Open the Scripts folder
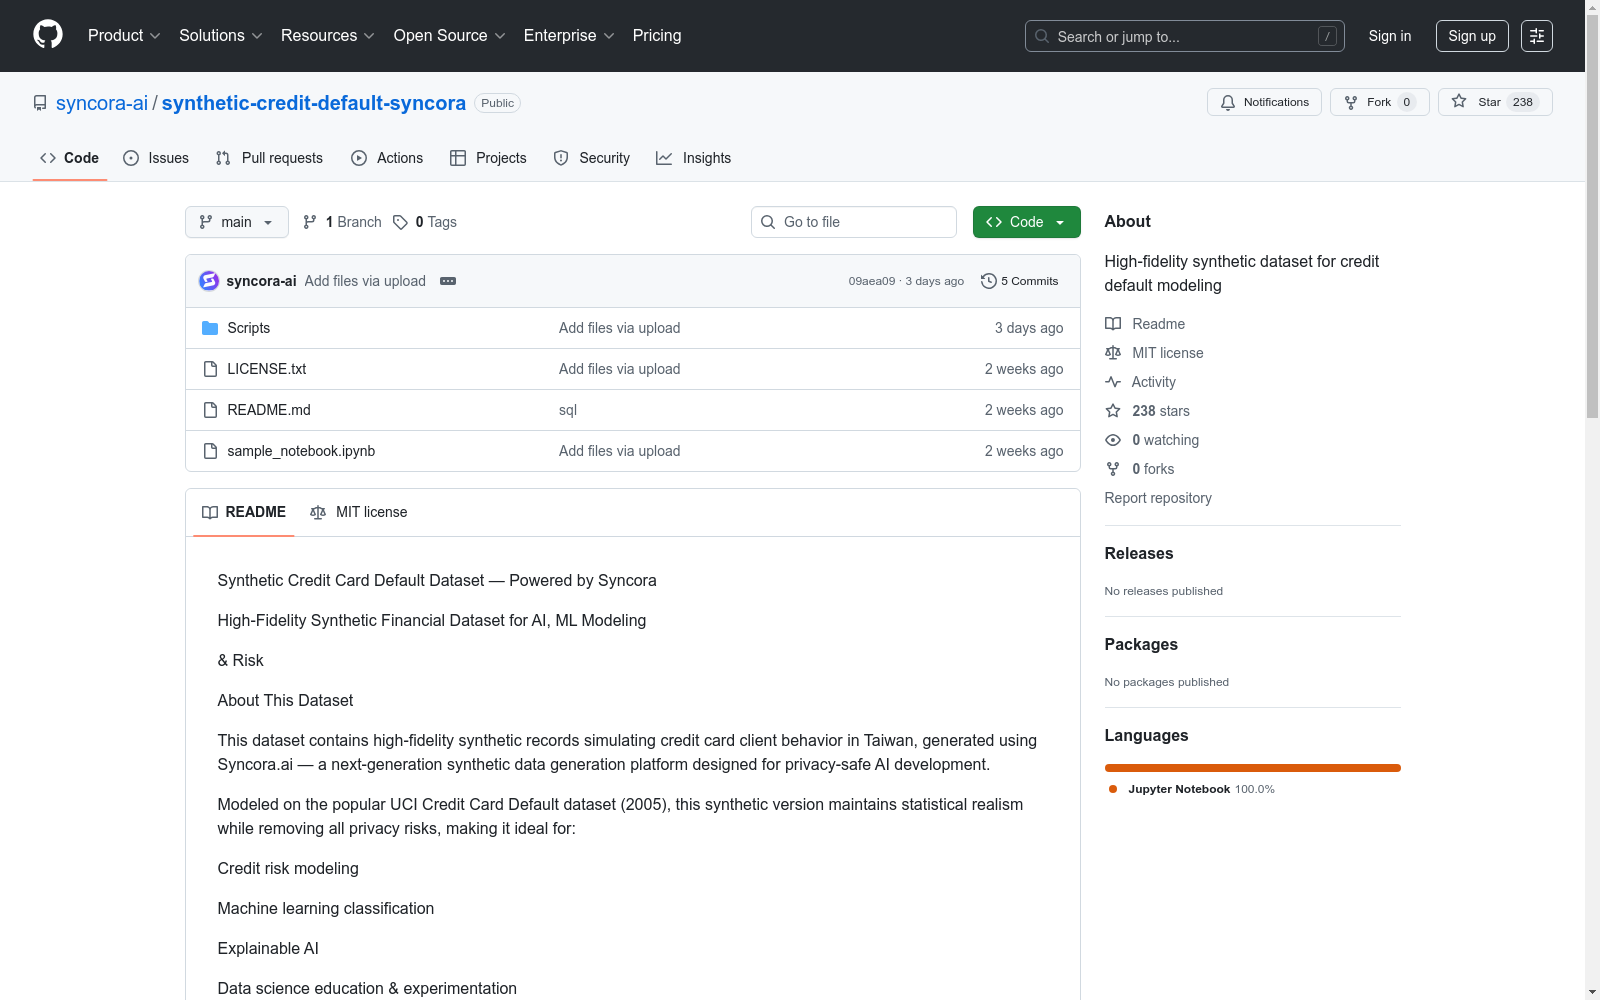Viewport: 1600px width, 1000px height. (249, 328)
